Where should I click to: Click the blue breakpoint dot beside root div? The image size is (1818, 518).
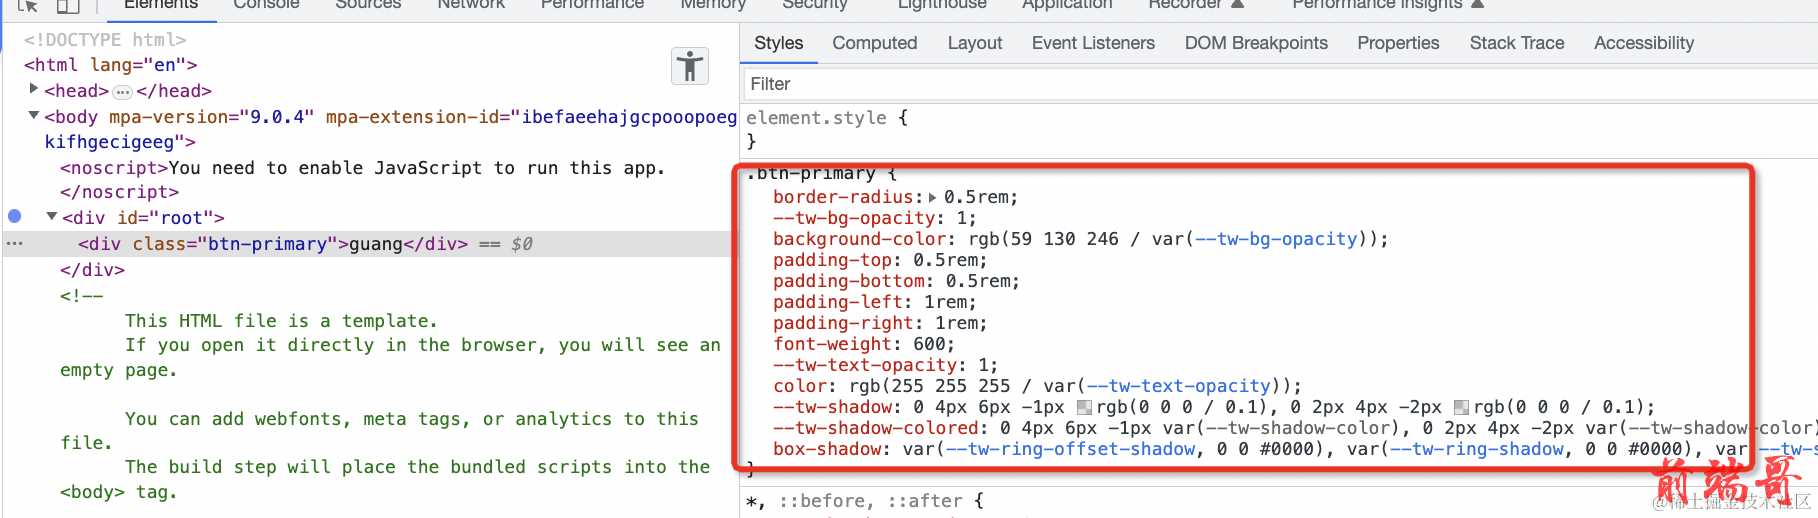coord(15,216)
